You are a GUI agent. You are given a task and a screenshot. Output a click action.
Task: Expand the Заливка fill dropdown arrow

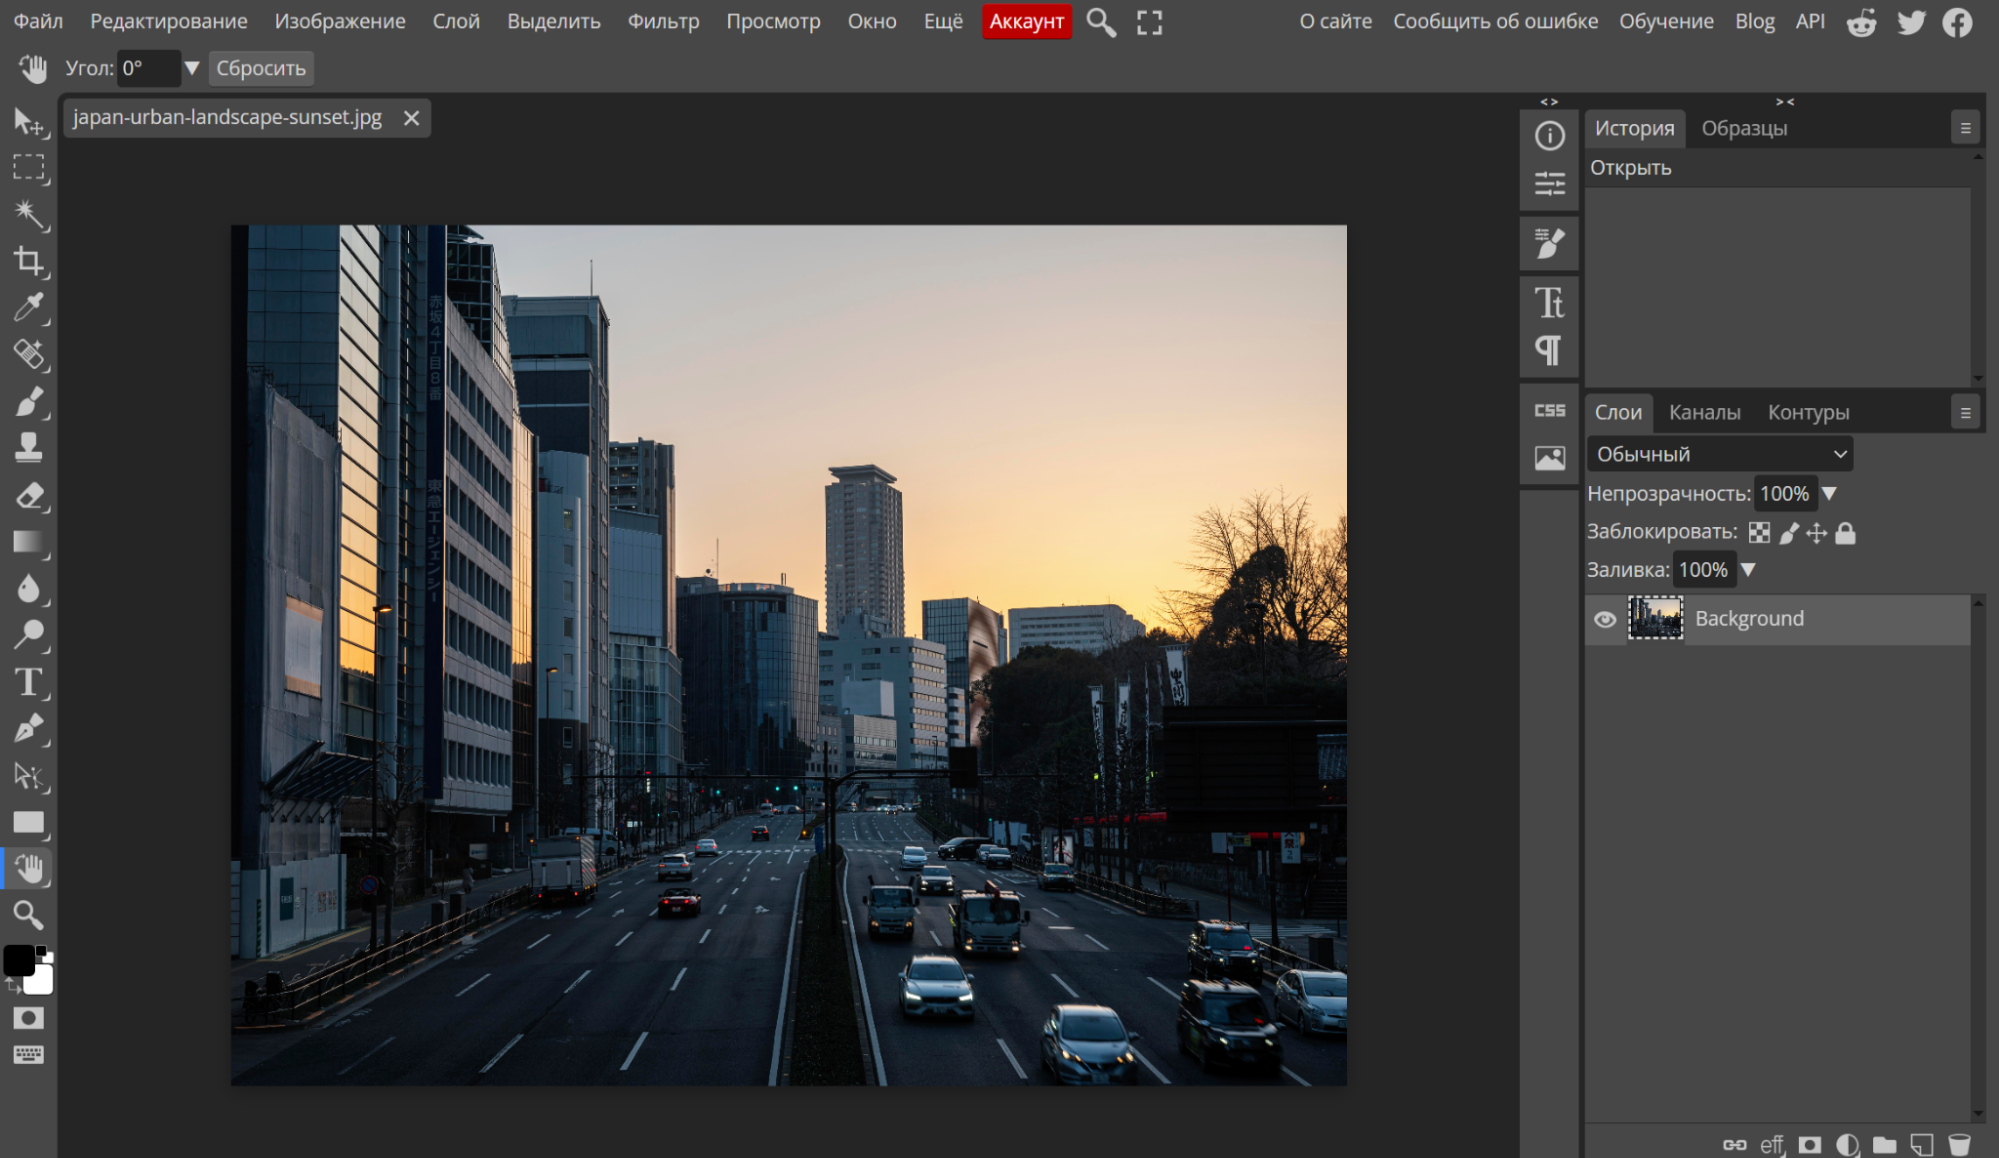coord(1748,570)
